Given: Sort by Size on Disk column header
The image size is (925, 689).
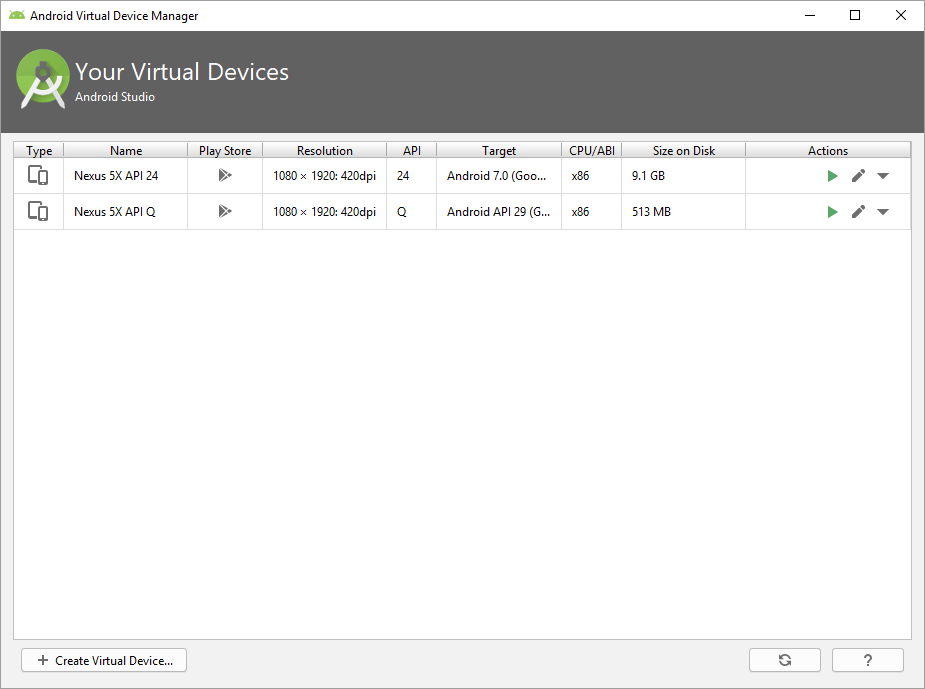Looking at the screenshot, I should point(684,150).
